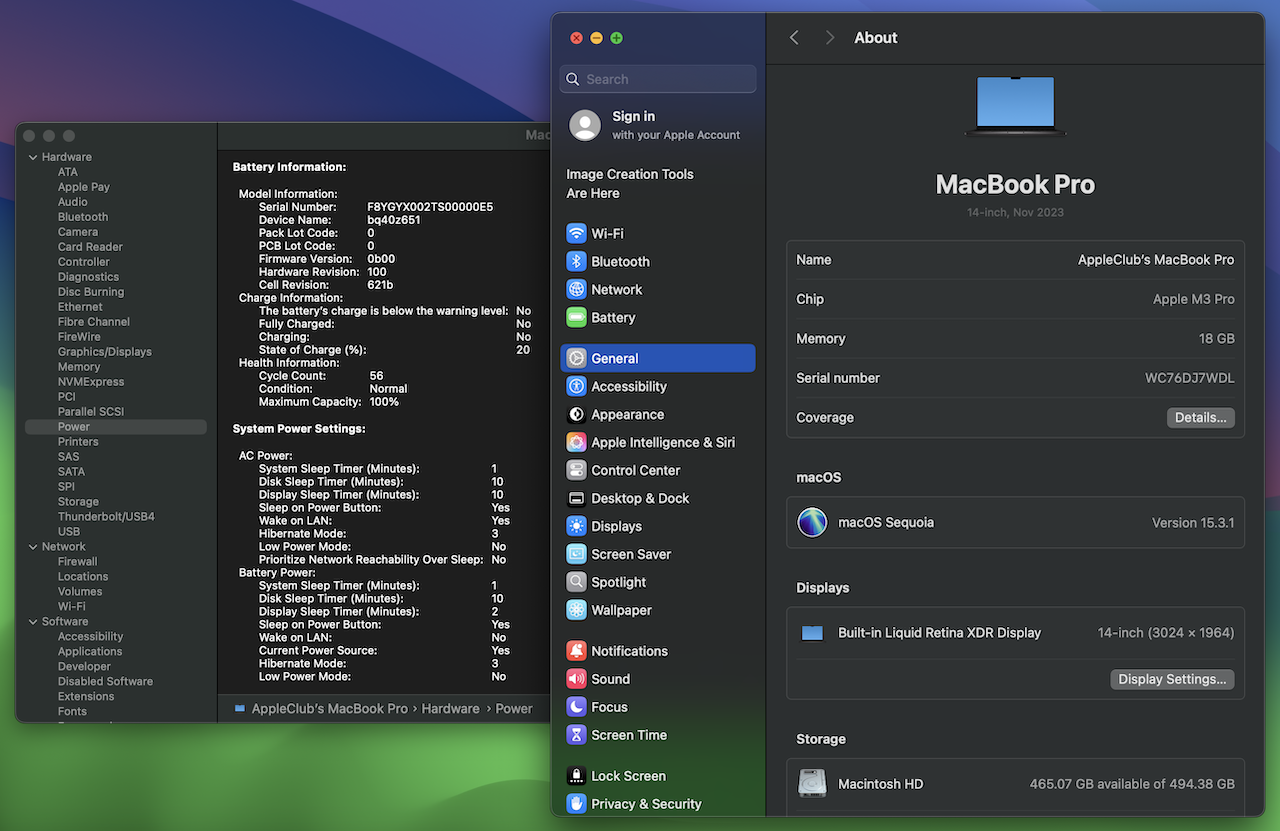Open Privacy & Security hand icon

576,804
